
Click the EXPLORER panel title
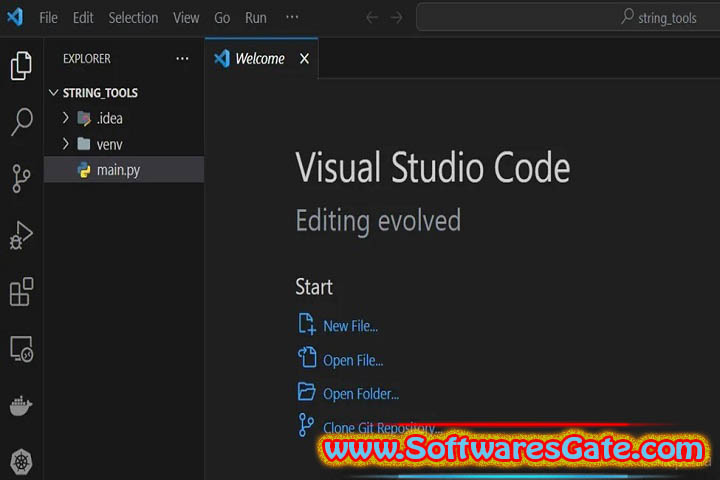(x=87, y=59)
